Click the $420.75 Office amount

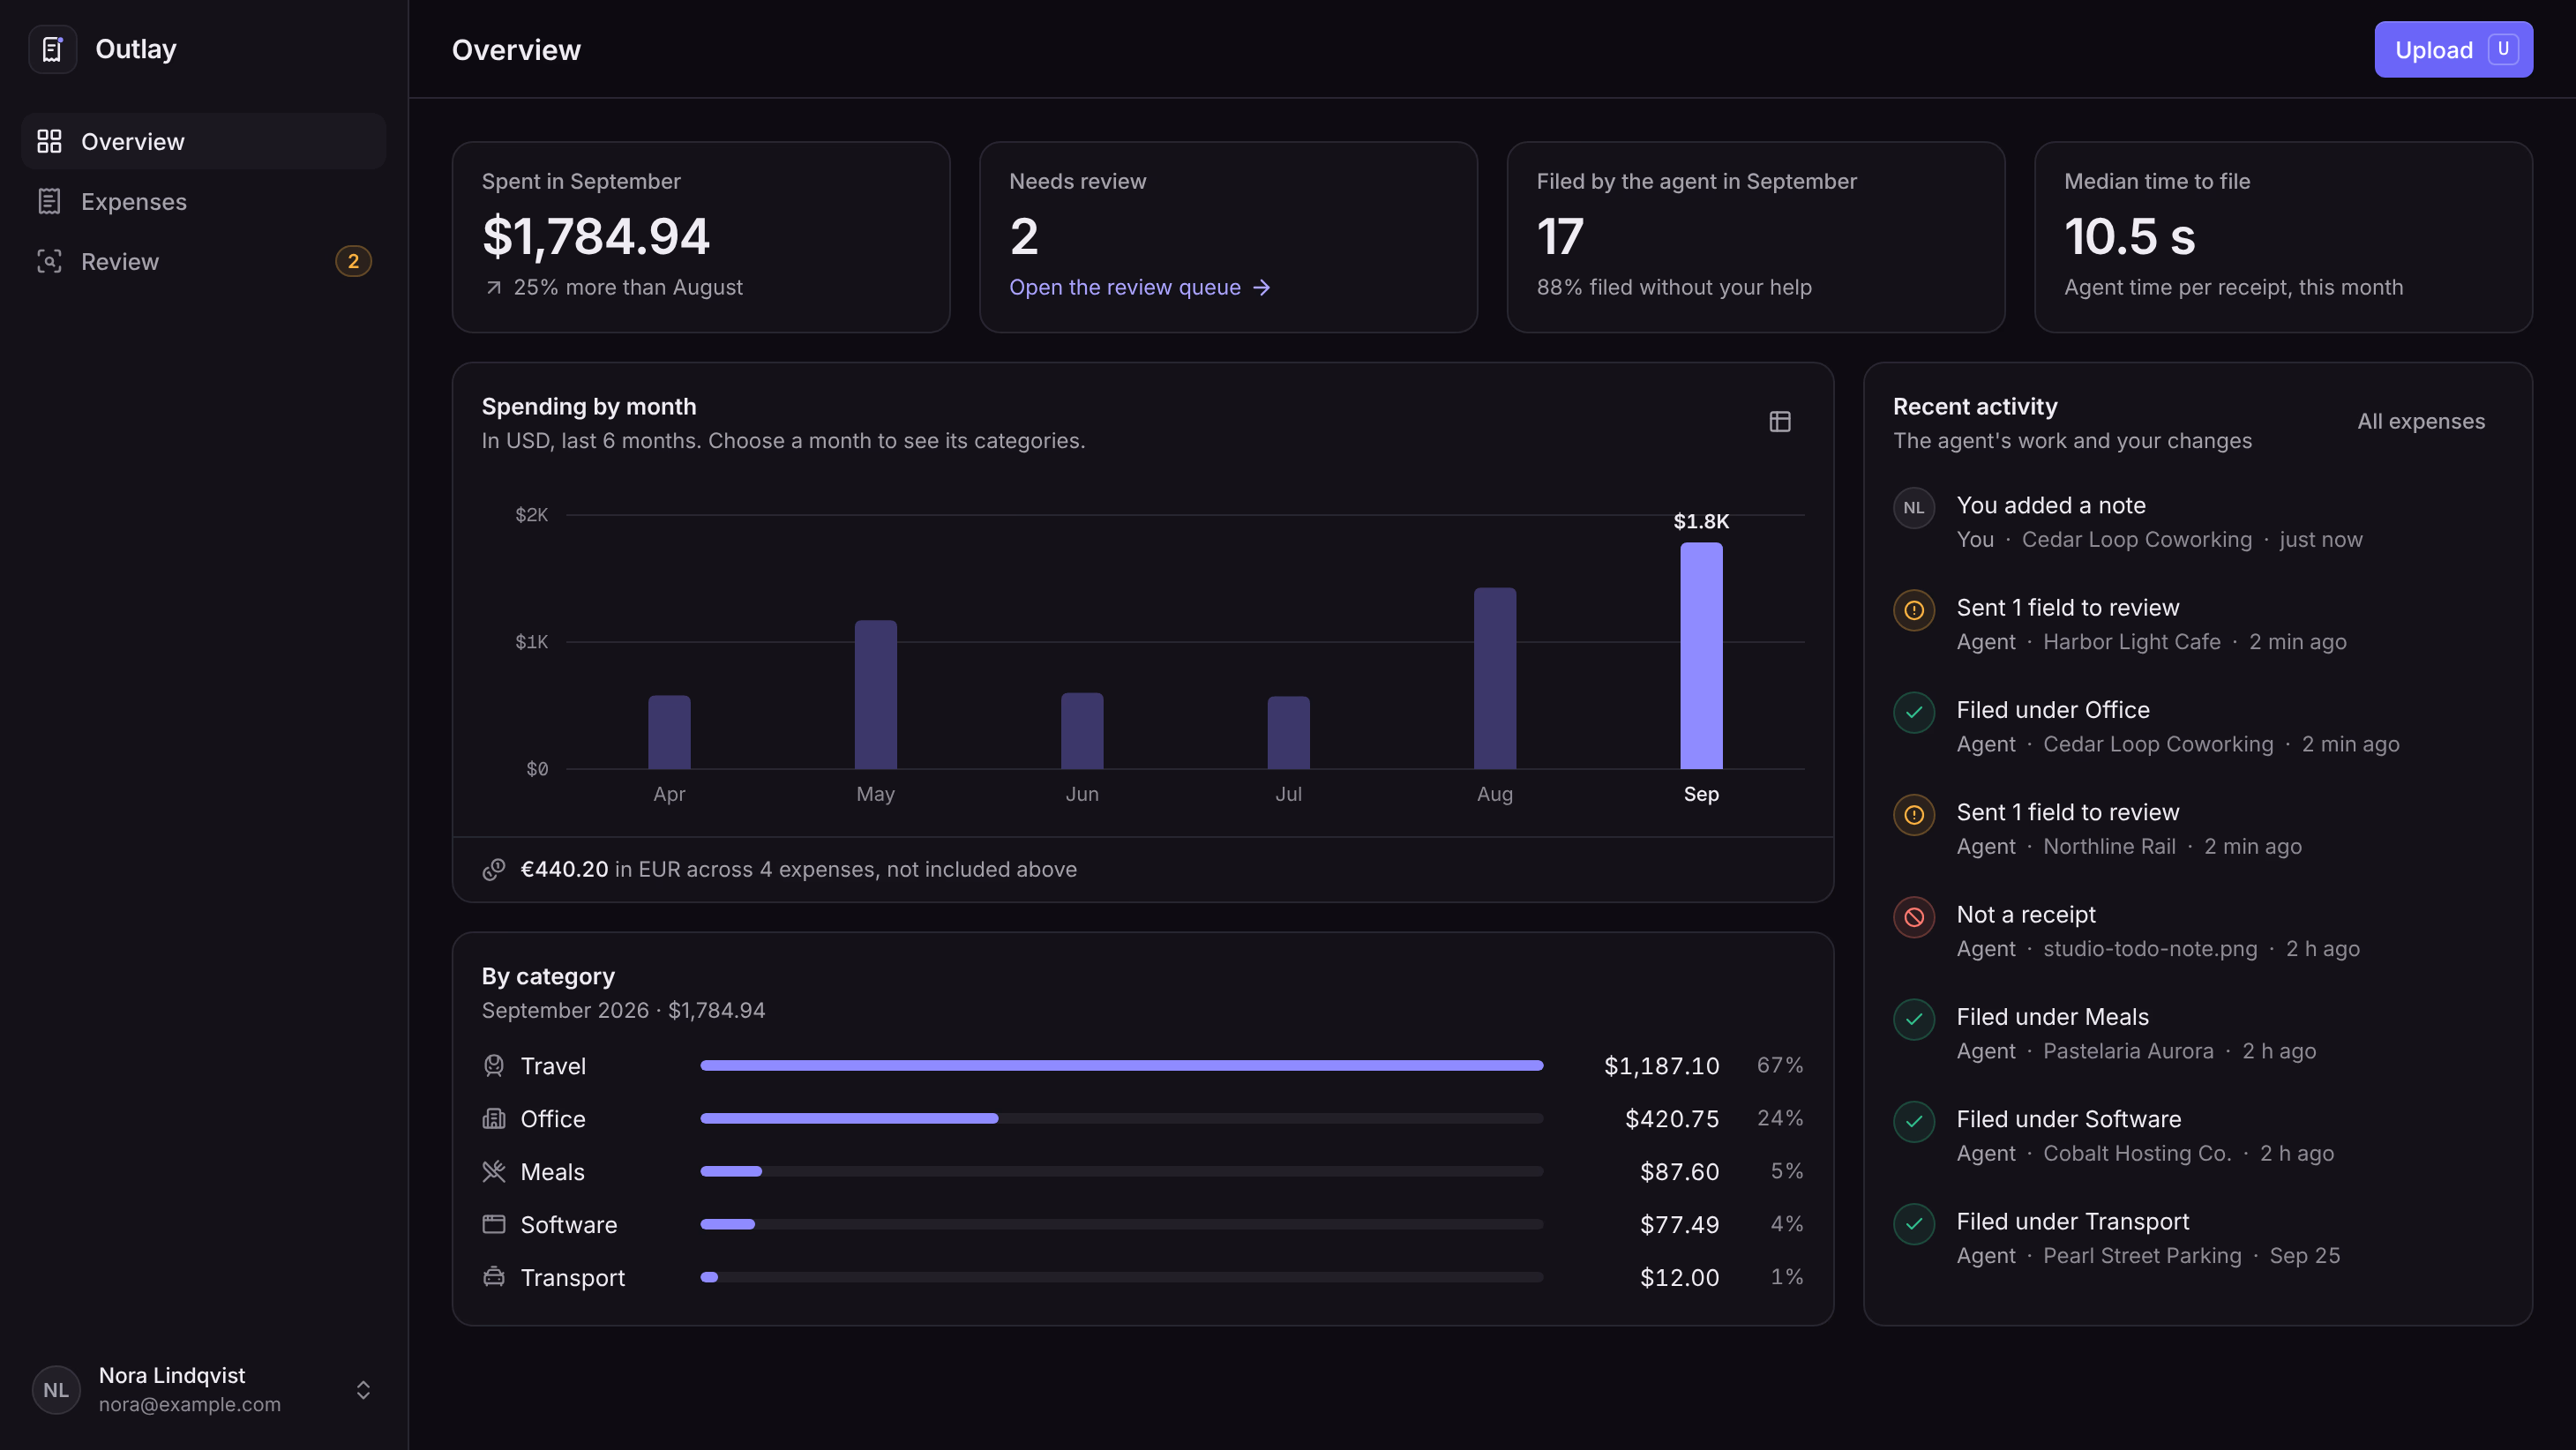coord(1672,1118)
